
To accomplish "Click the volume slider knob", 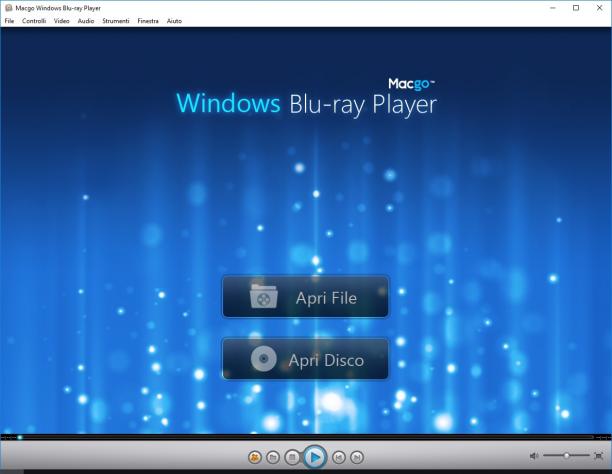I will 566,455.
